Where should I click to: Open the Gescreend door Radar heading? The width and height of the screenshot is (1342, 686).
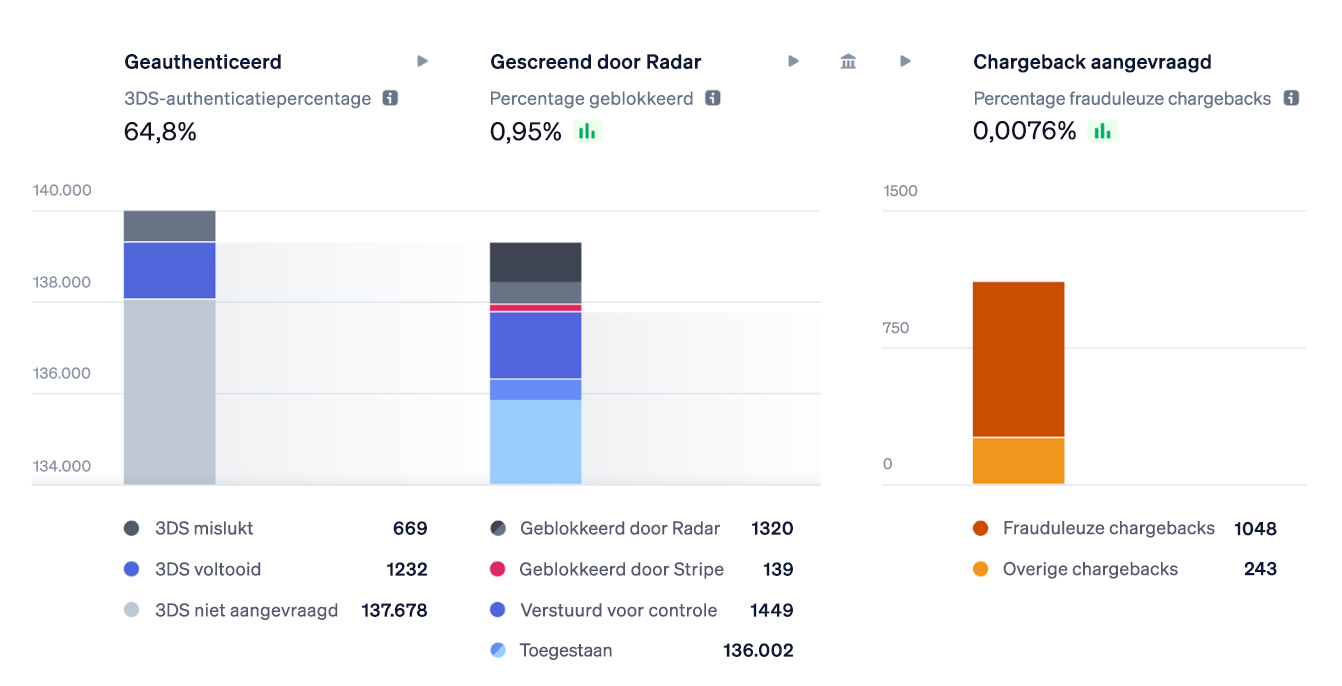click(x=595, y=62)
